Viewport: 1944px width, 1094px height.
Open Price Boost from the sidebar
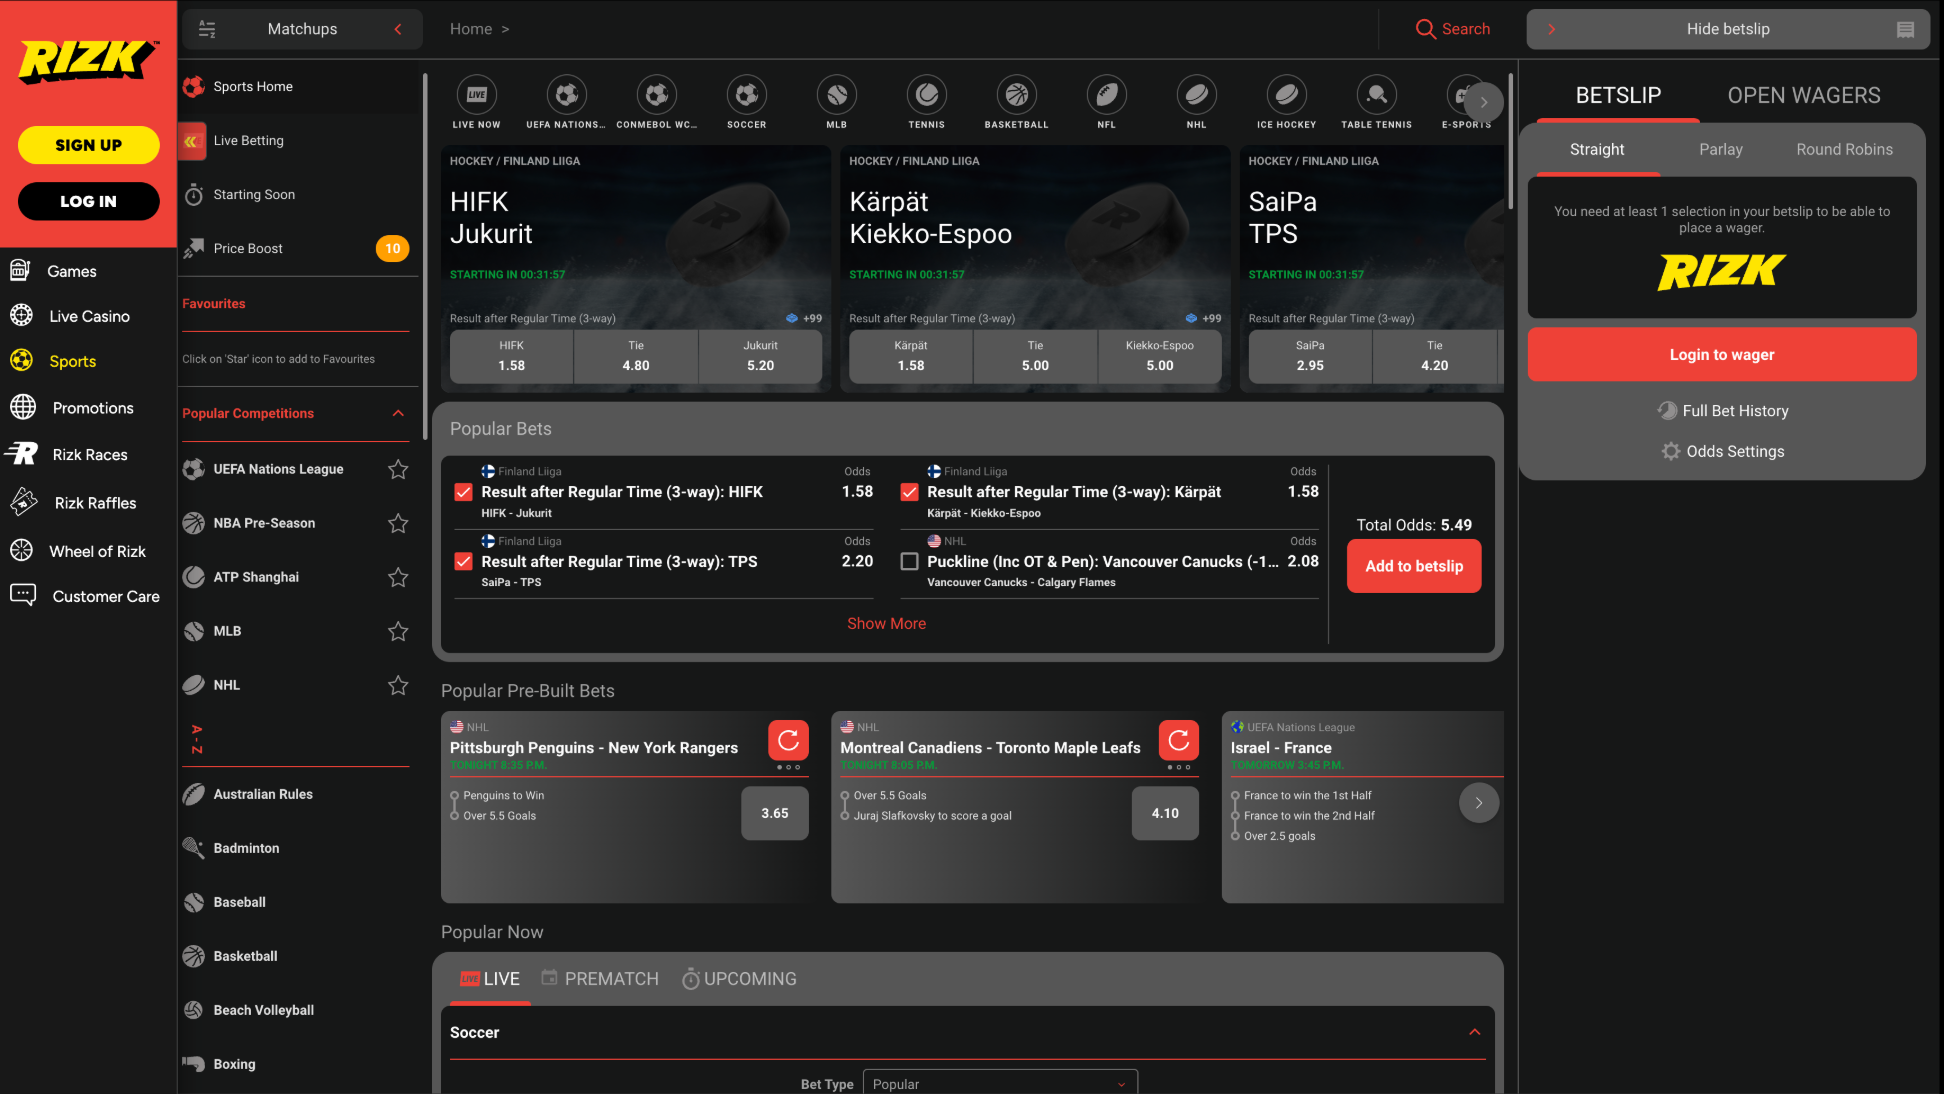(248, 248)
